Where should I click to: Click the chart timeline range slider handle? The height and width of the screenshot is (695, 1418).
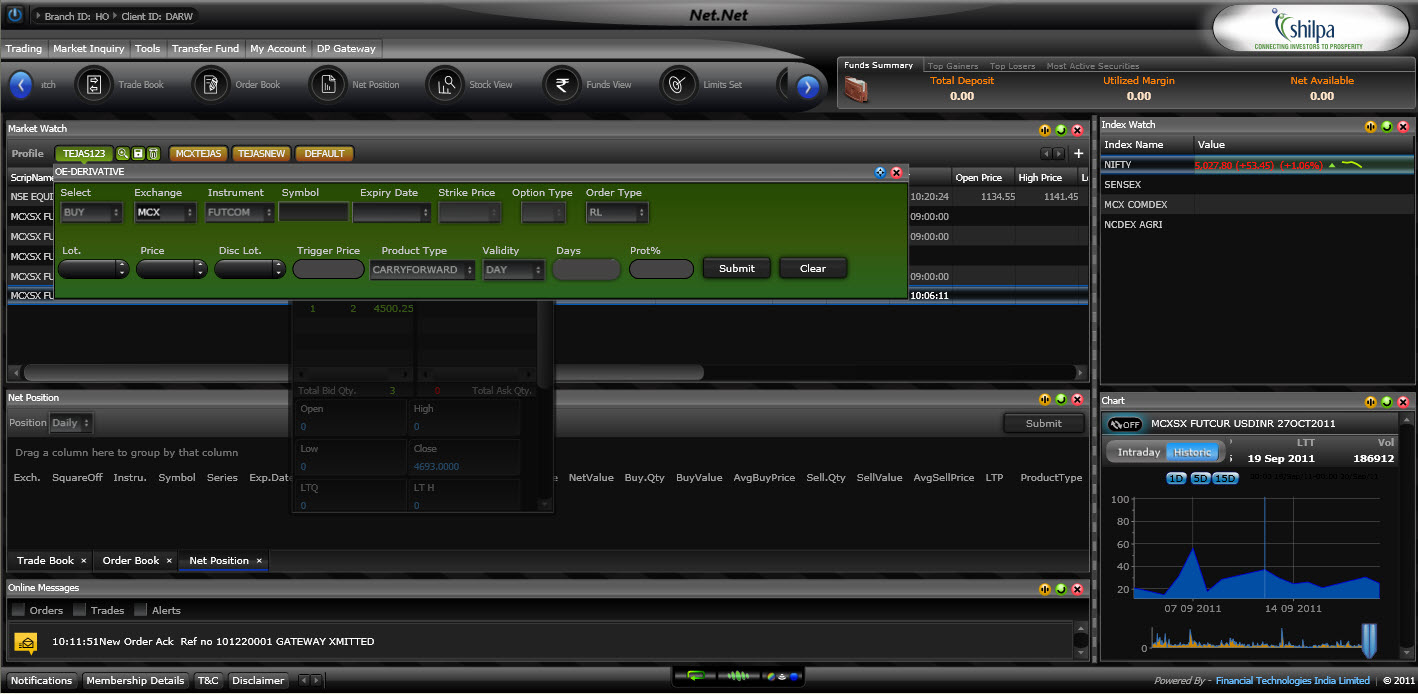(1369, 640)
